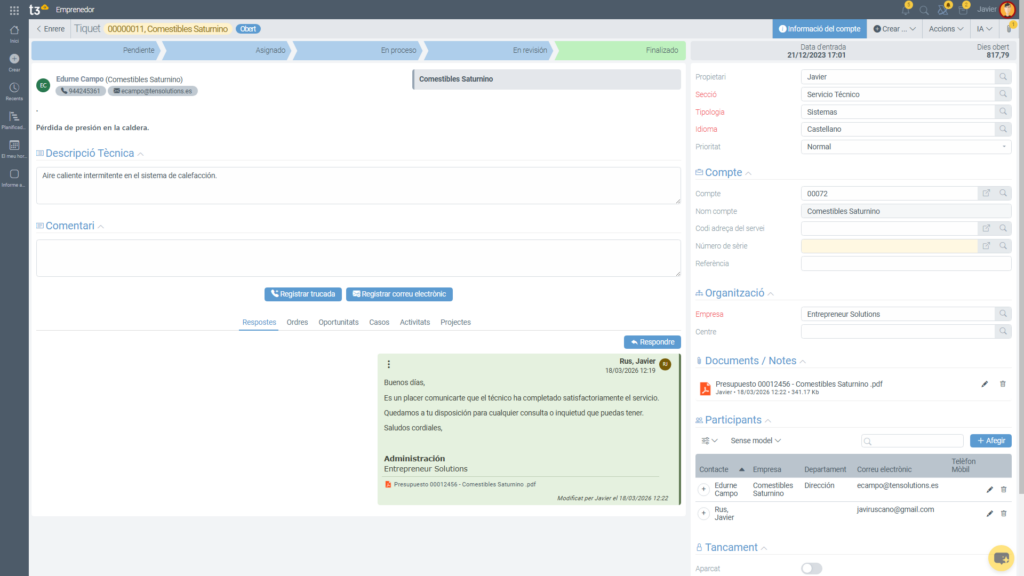The image size is (1024, 576).
Task: Edit the Edurne Campo participant row
Action: 989,489
